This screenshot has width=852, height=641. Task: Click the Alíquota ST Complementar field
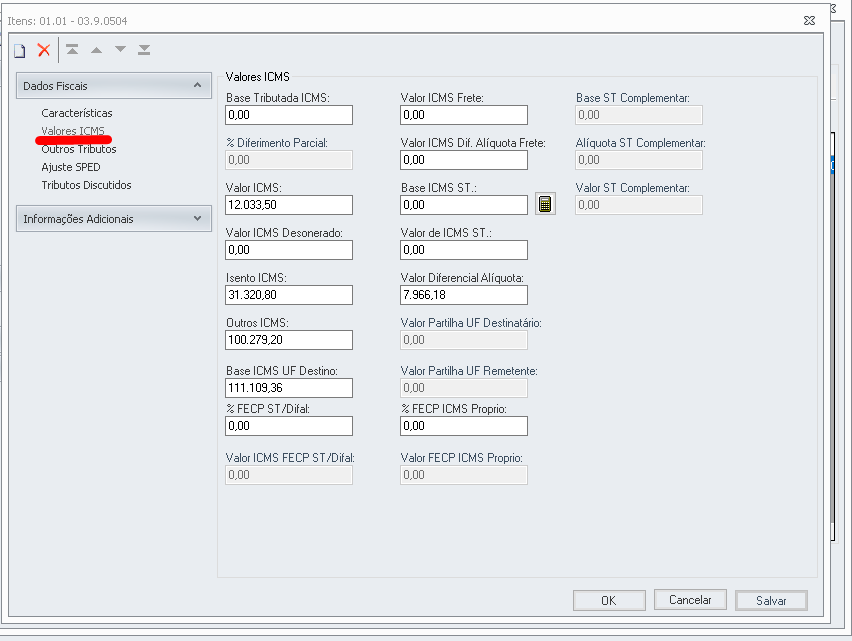(x=639, y=160)
